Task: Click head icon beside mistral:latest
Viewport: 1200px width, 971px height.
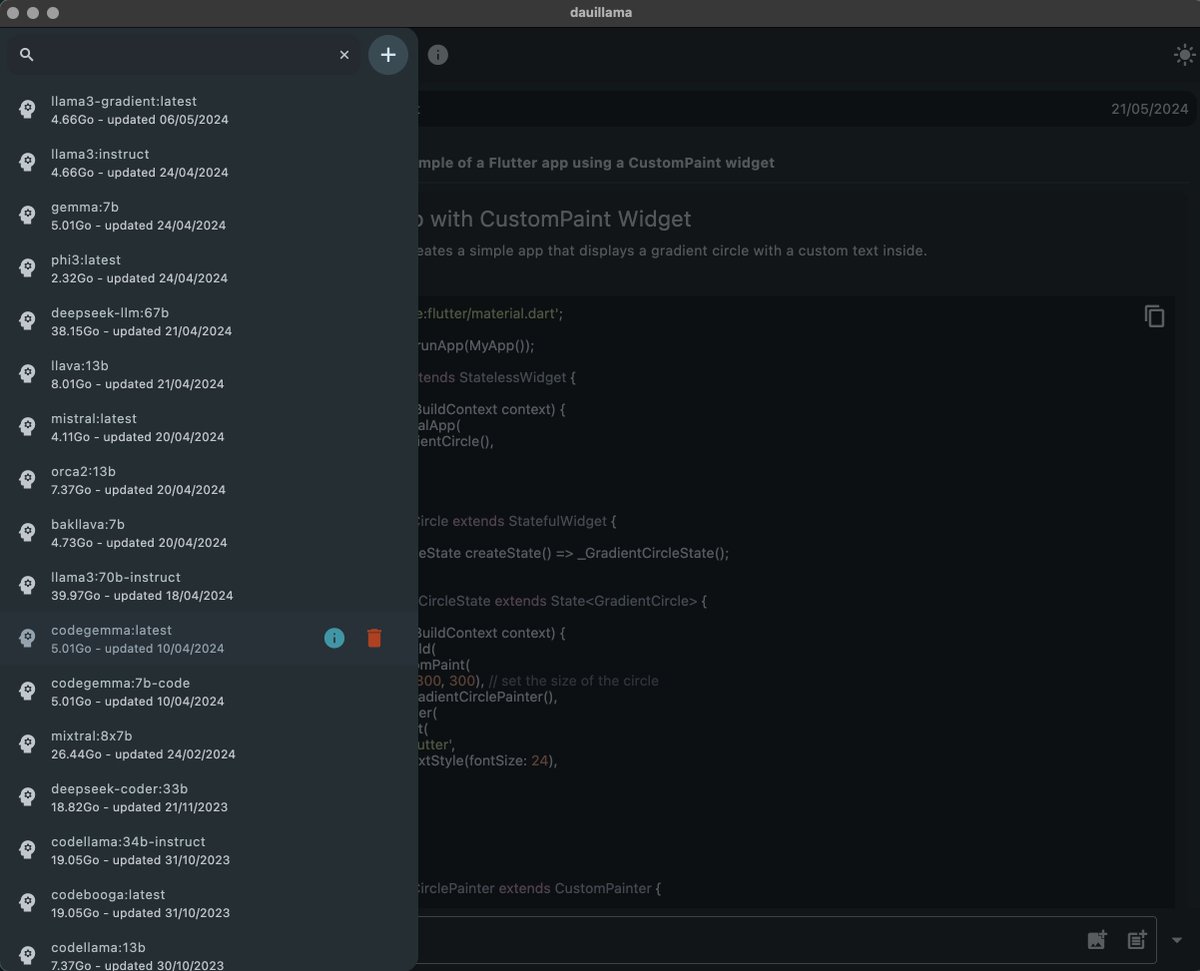Action: 28,427
